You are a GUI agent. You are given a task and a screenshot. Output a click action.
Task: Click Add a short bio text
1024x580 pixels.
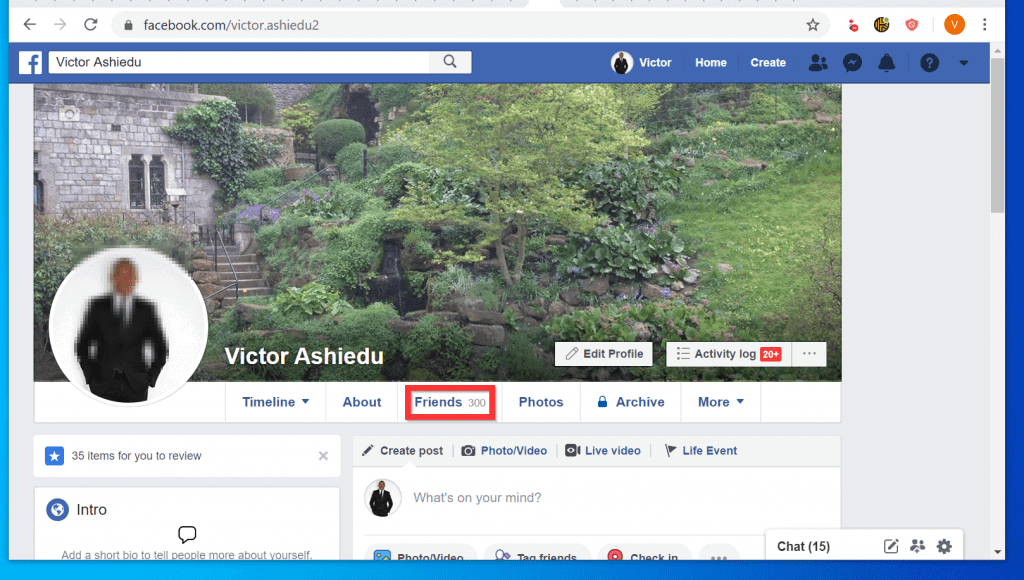coord(187,555)
